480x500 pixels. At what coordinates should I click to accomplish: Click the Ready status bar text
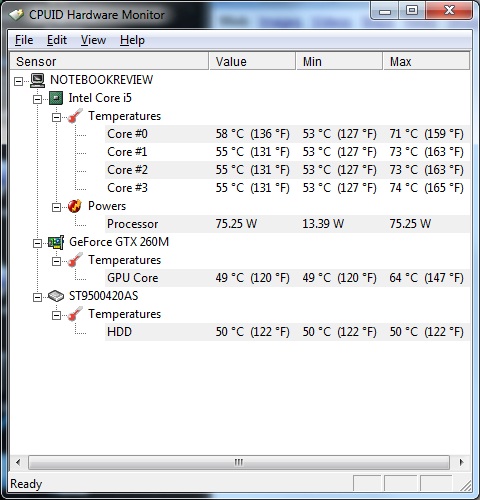(x=26, y=484)
